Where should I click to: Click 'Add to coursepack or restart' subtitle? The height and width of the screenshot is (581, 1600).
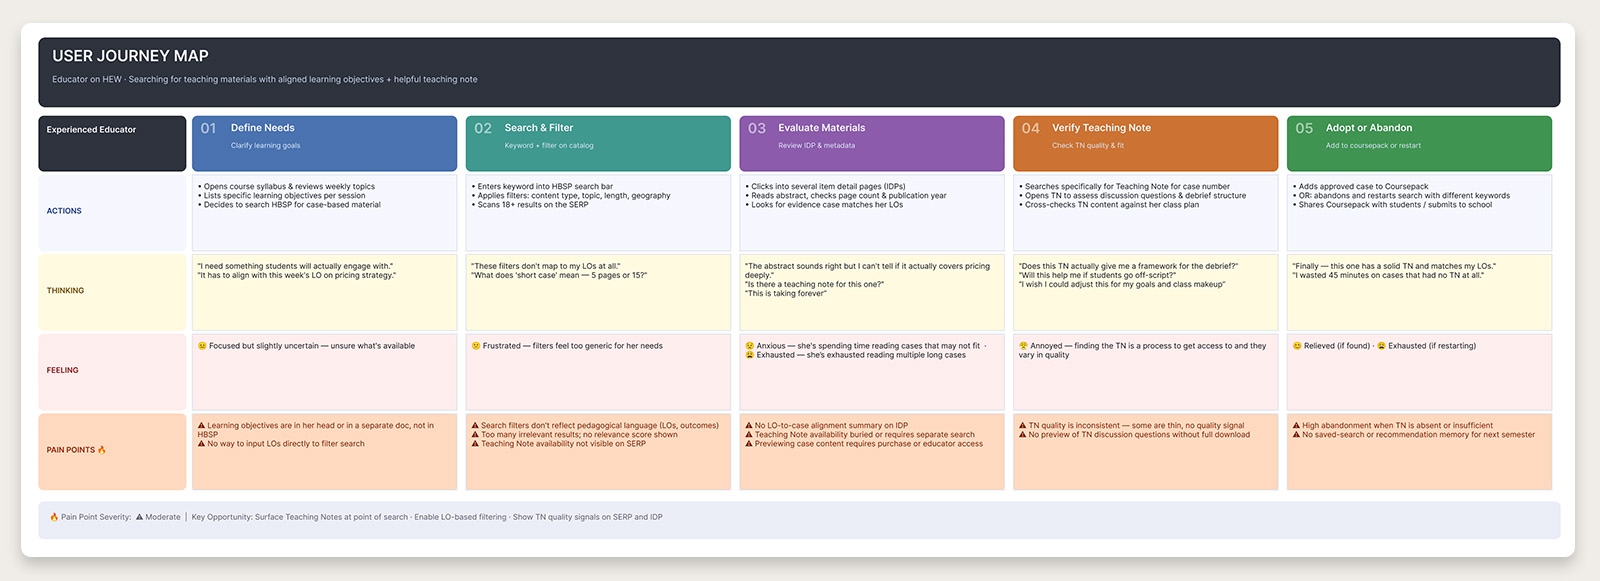1373,146
